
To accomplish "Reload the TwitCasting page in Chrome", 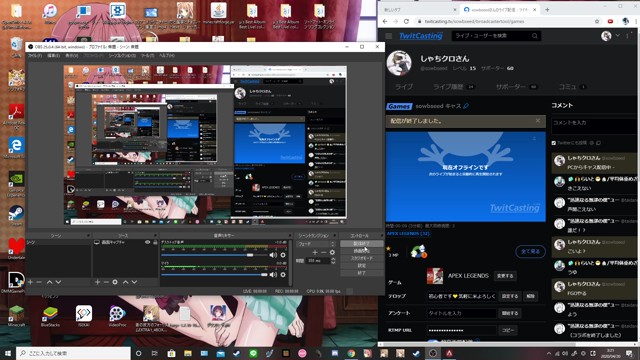I will 406,21.
